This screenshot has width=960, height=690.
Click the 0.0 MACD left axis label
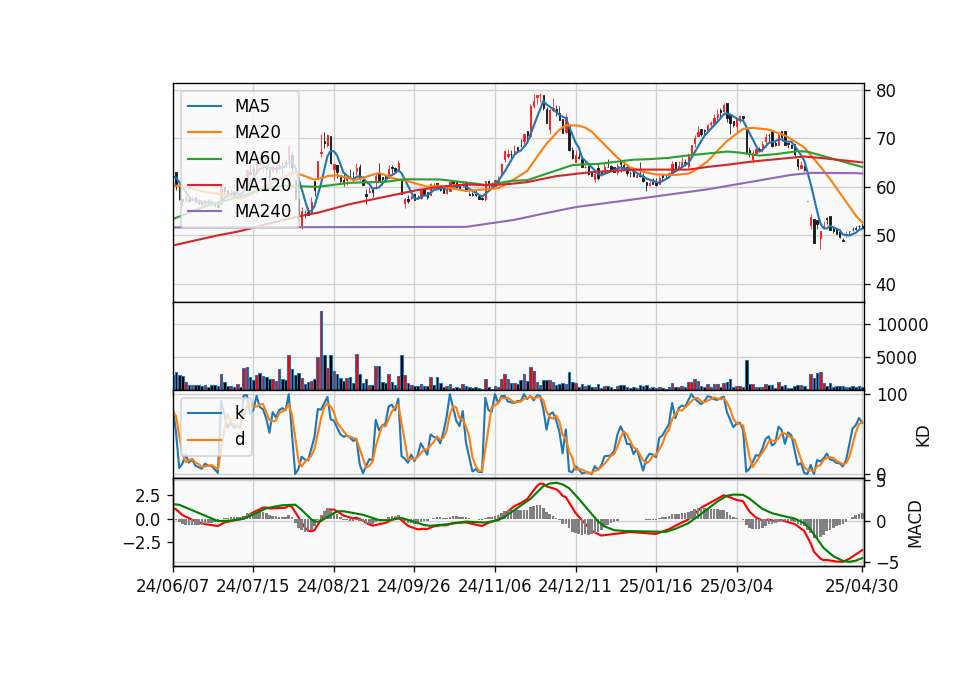click(x=148, y=519)
